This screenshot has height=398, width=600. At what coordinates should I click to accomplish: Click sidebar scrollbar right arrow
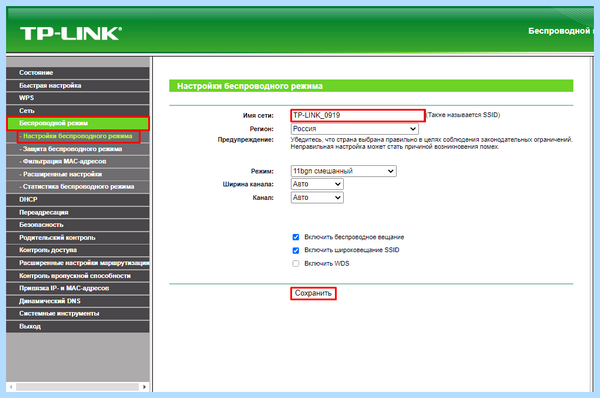coord(144,387)
